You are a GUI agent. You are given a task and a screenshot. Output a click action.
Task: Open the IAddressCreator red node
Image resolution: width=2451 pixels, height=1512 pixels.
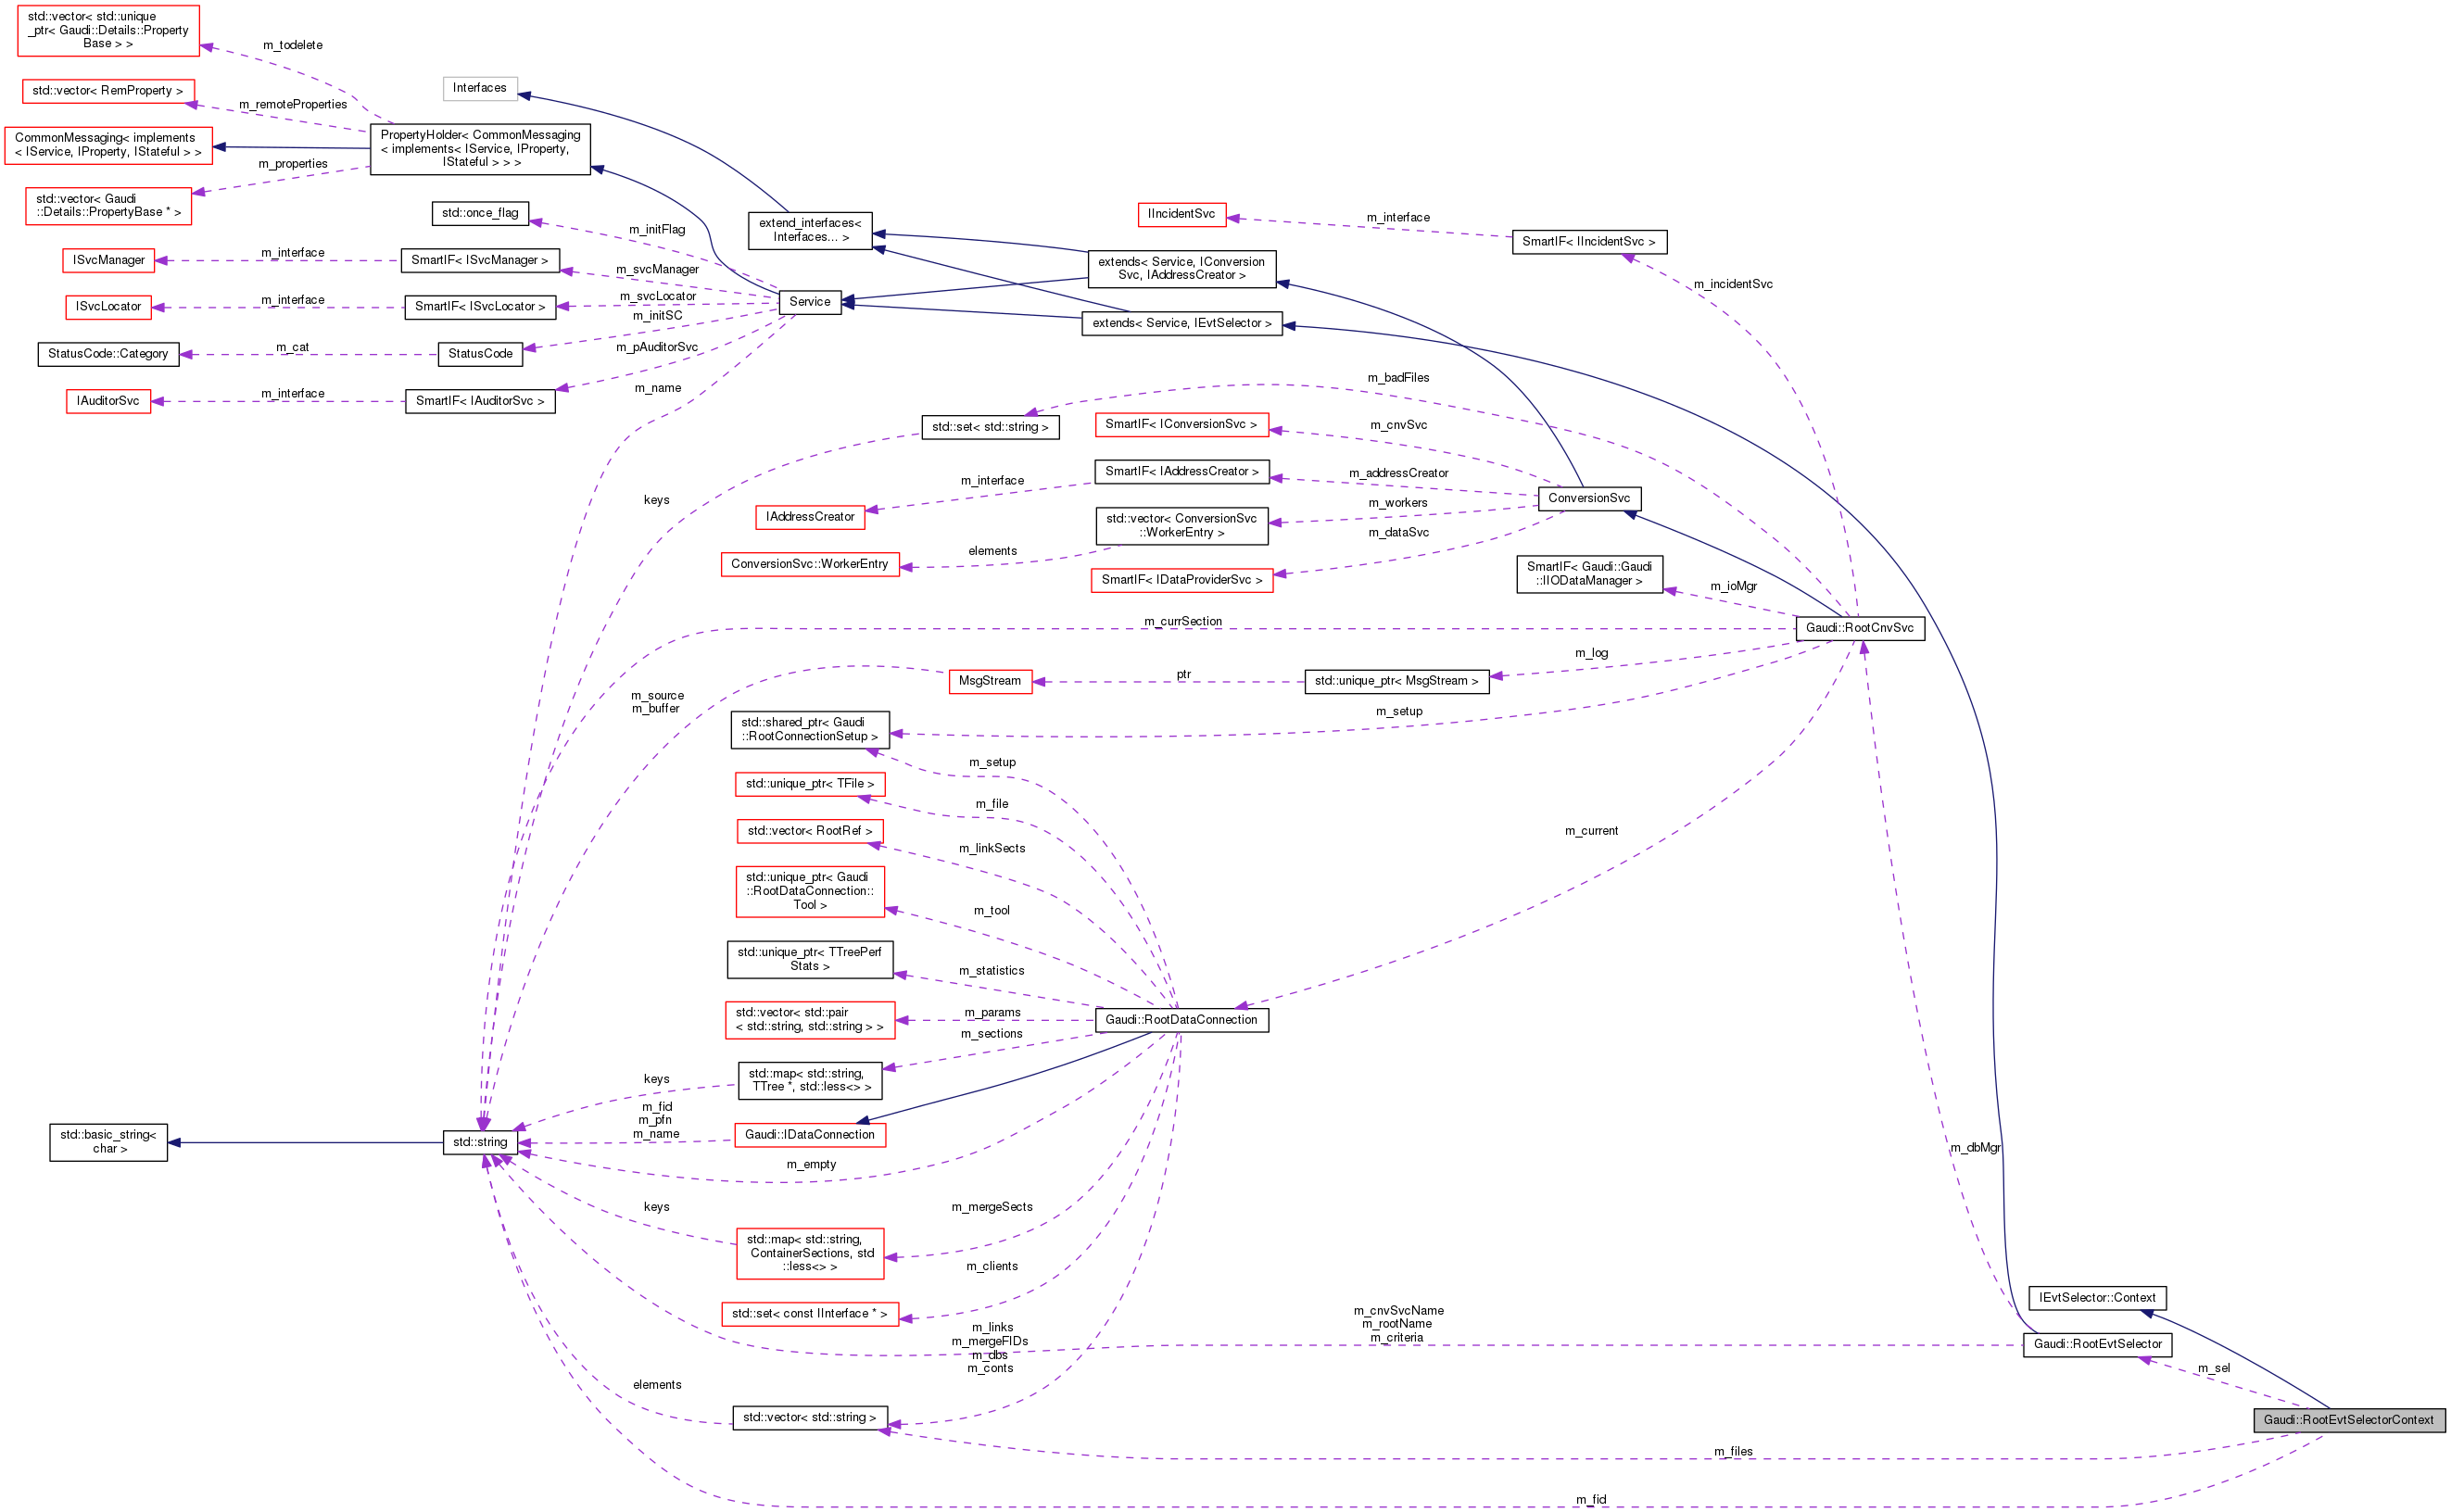[x=809, y=517]
